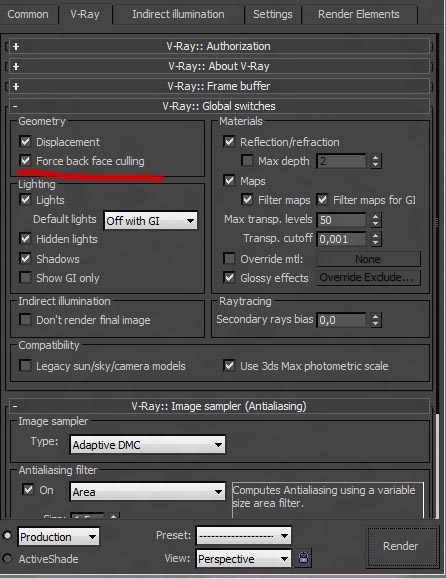Enable Show GI only
The height and width of the screenshot is (579, 446).
(x=25, y=278)
